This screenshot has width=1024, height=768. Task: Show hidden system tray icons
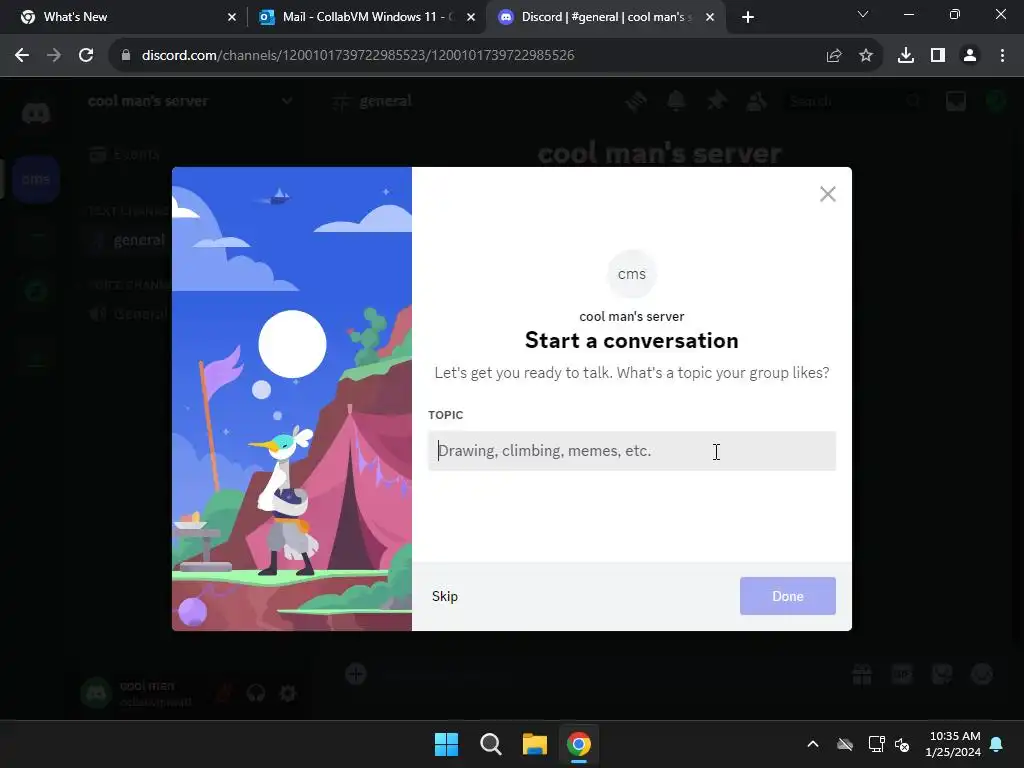[x=813, y=744]
